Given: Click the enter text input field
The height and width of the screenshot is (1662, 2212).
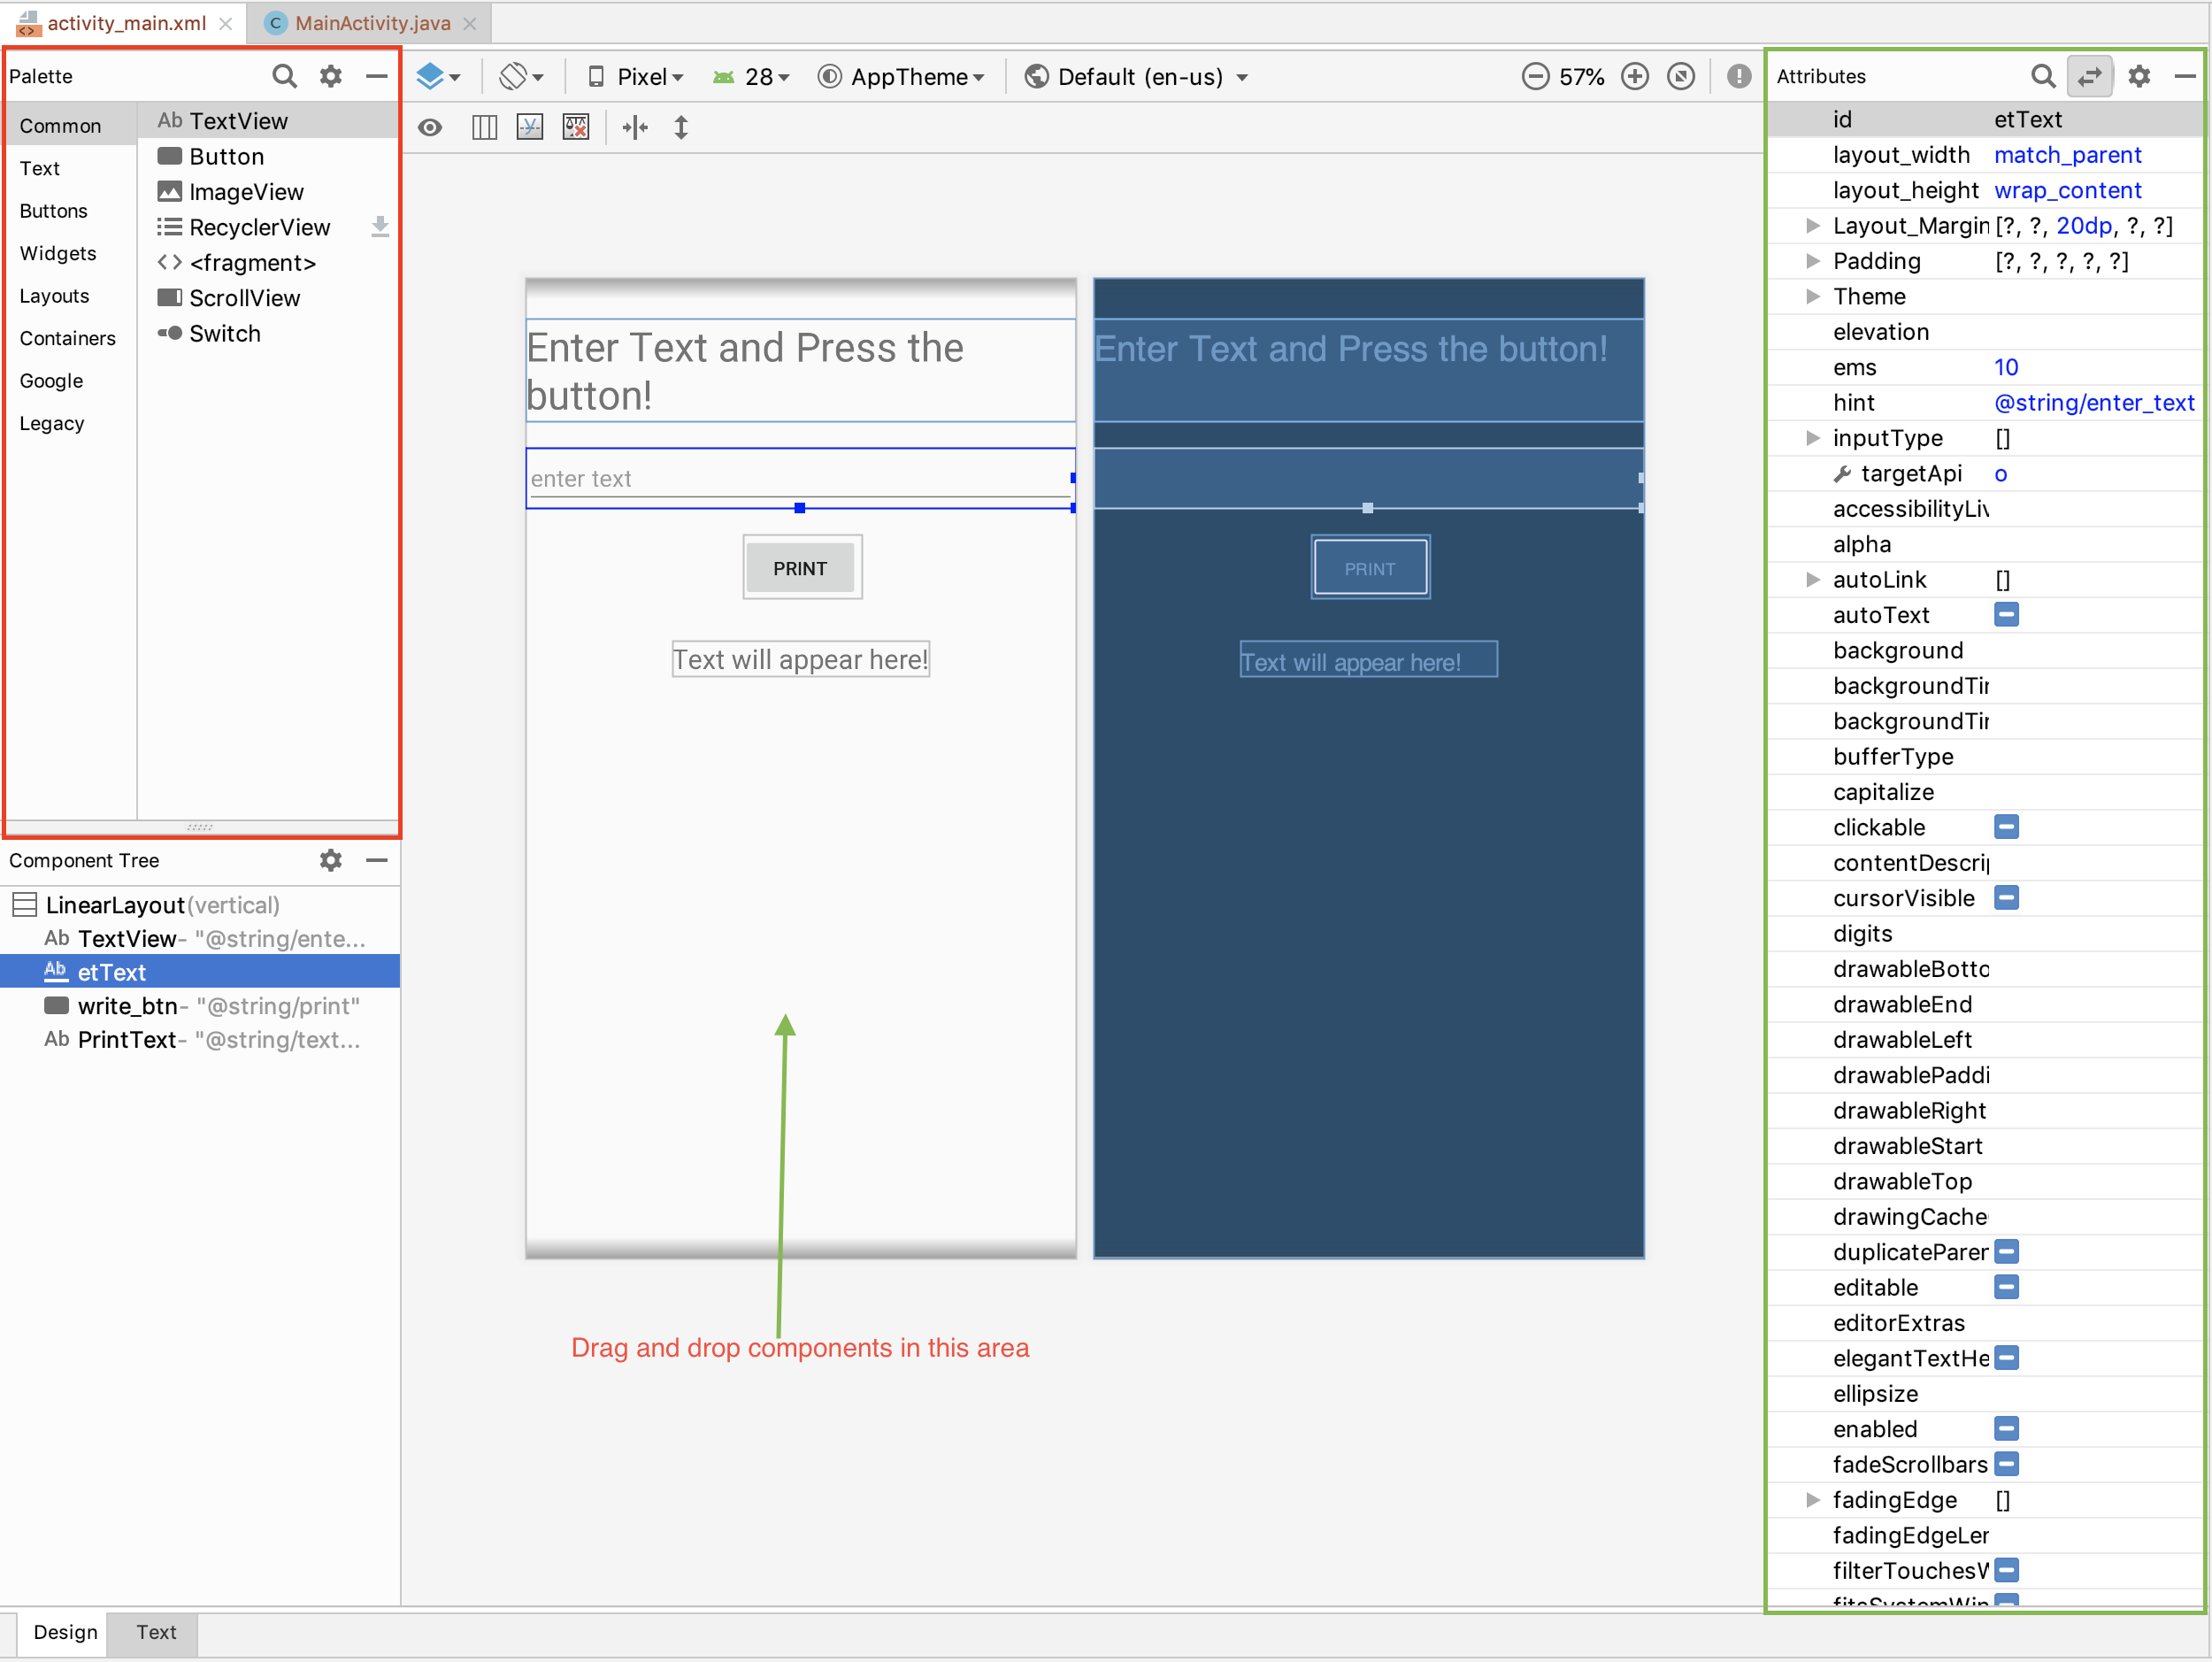Looking at the screenshot, I should point(802,477).
